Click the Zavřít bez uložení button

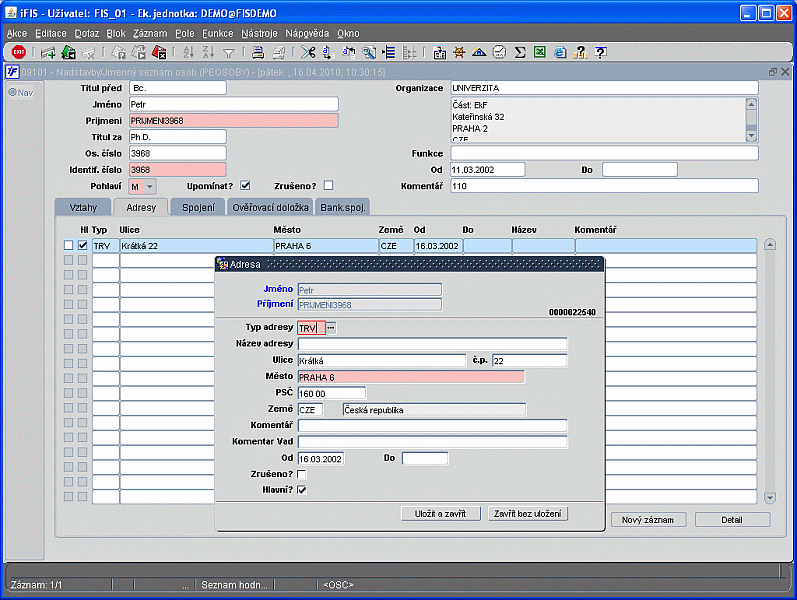click(528, 513)
